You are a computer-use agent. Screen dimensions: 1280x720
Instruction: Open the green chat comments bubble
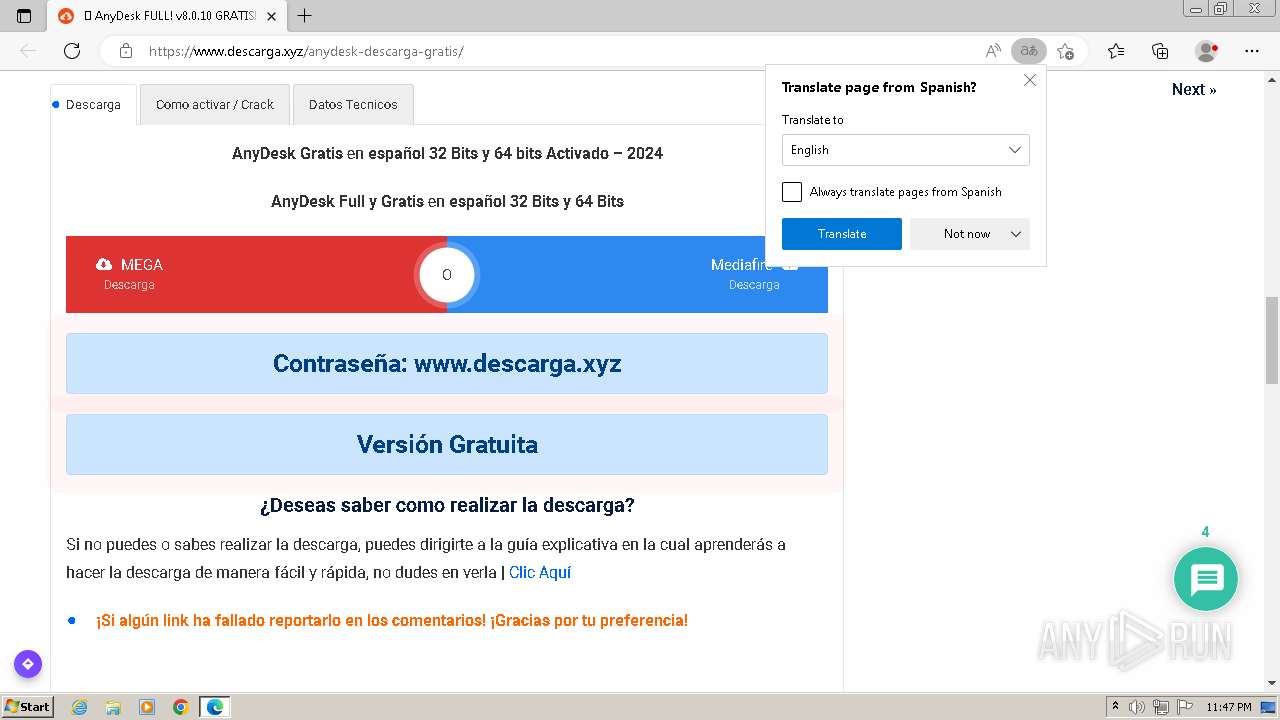(x=1206, y=579)
